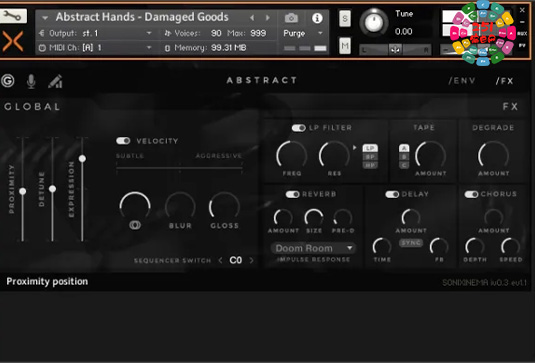Expand the Purge dropdown menu
Image resolution: width=535 pixels, height=363 pixels.
click(x=303, y=33)
